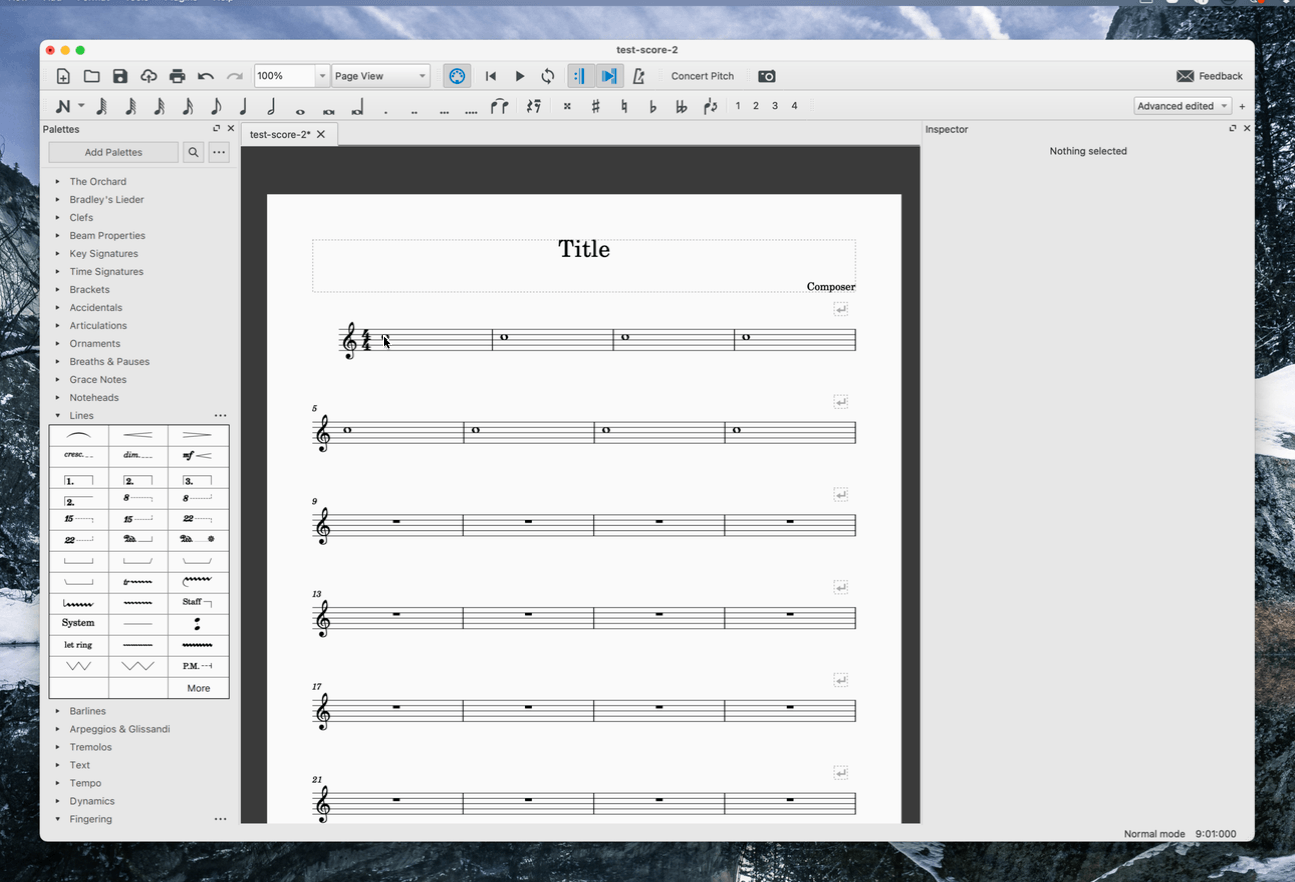Select the Title text in the score
The width and height of the screenshot is (1295, 882).
point(584,249)
